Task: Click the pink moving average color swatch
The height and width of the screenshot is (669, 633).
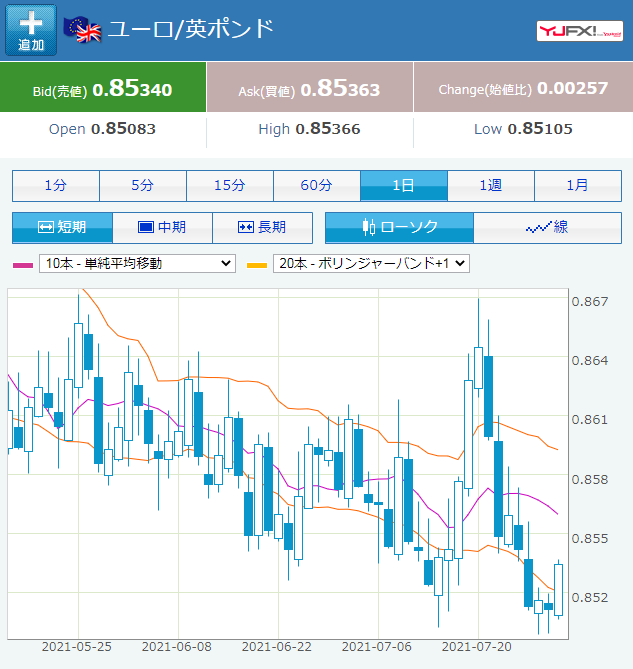Action: pos(23,265)
